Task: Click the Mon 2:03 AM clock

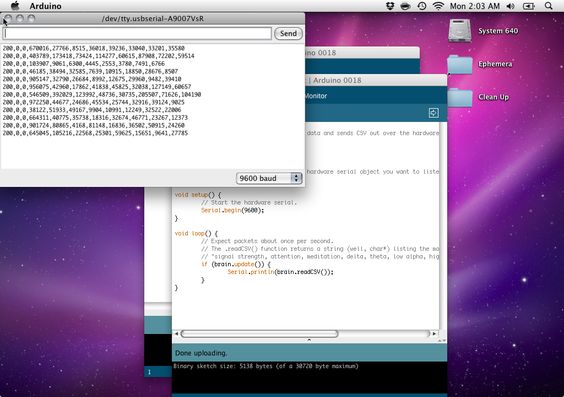Action: click(474, 6)
